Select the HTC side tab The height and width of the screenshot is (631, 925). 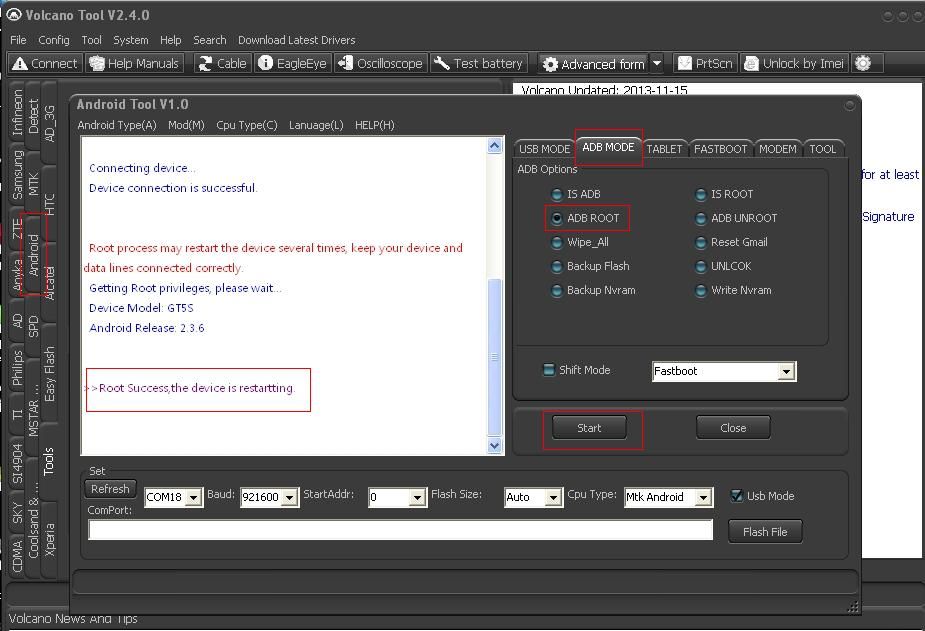click(50, 204)
